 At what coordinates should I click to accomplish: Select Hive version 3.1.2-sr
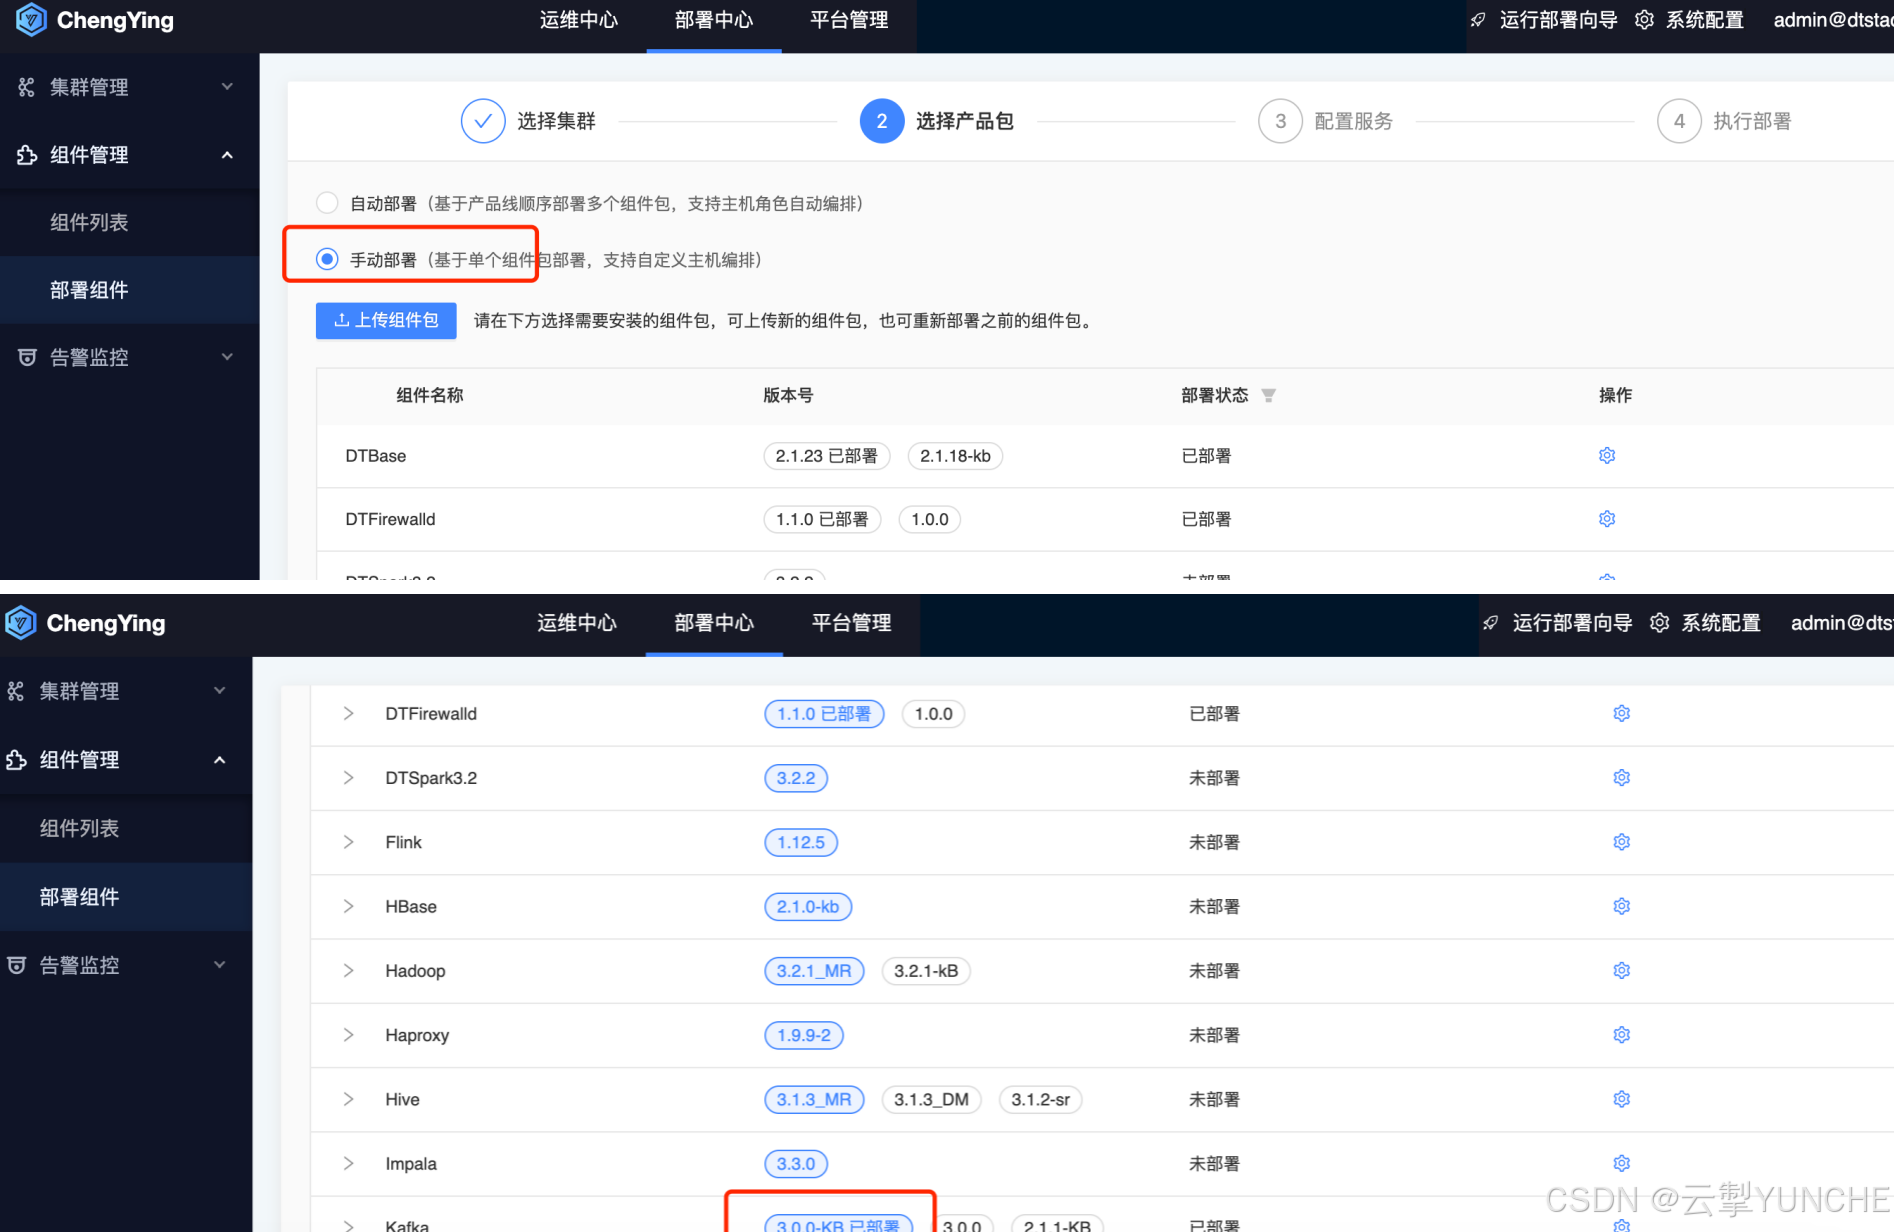coord(1040,1099)
